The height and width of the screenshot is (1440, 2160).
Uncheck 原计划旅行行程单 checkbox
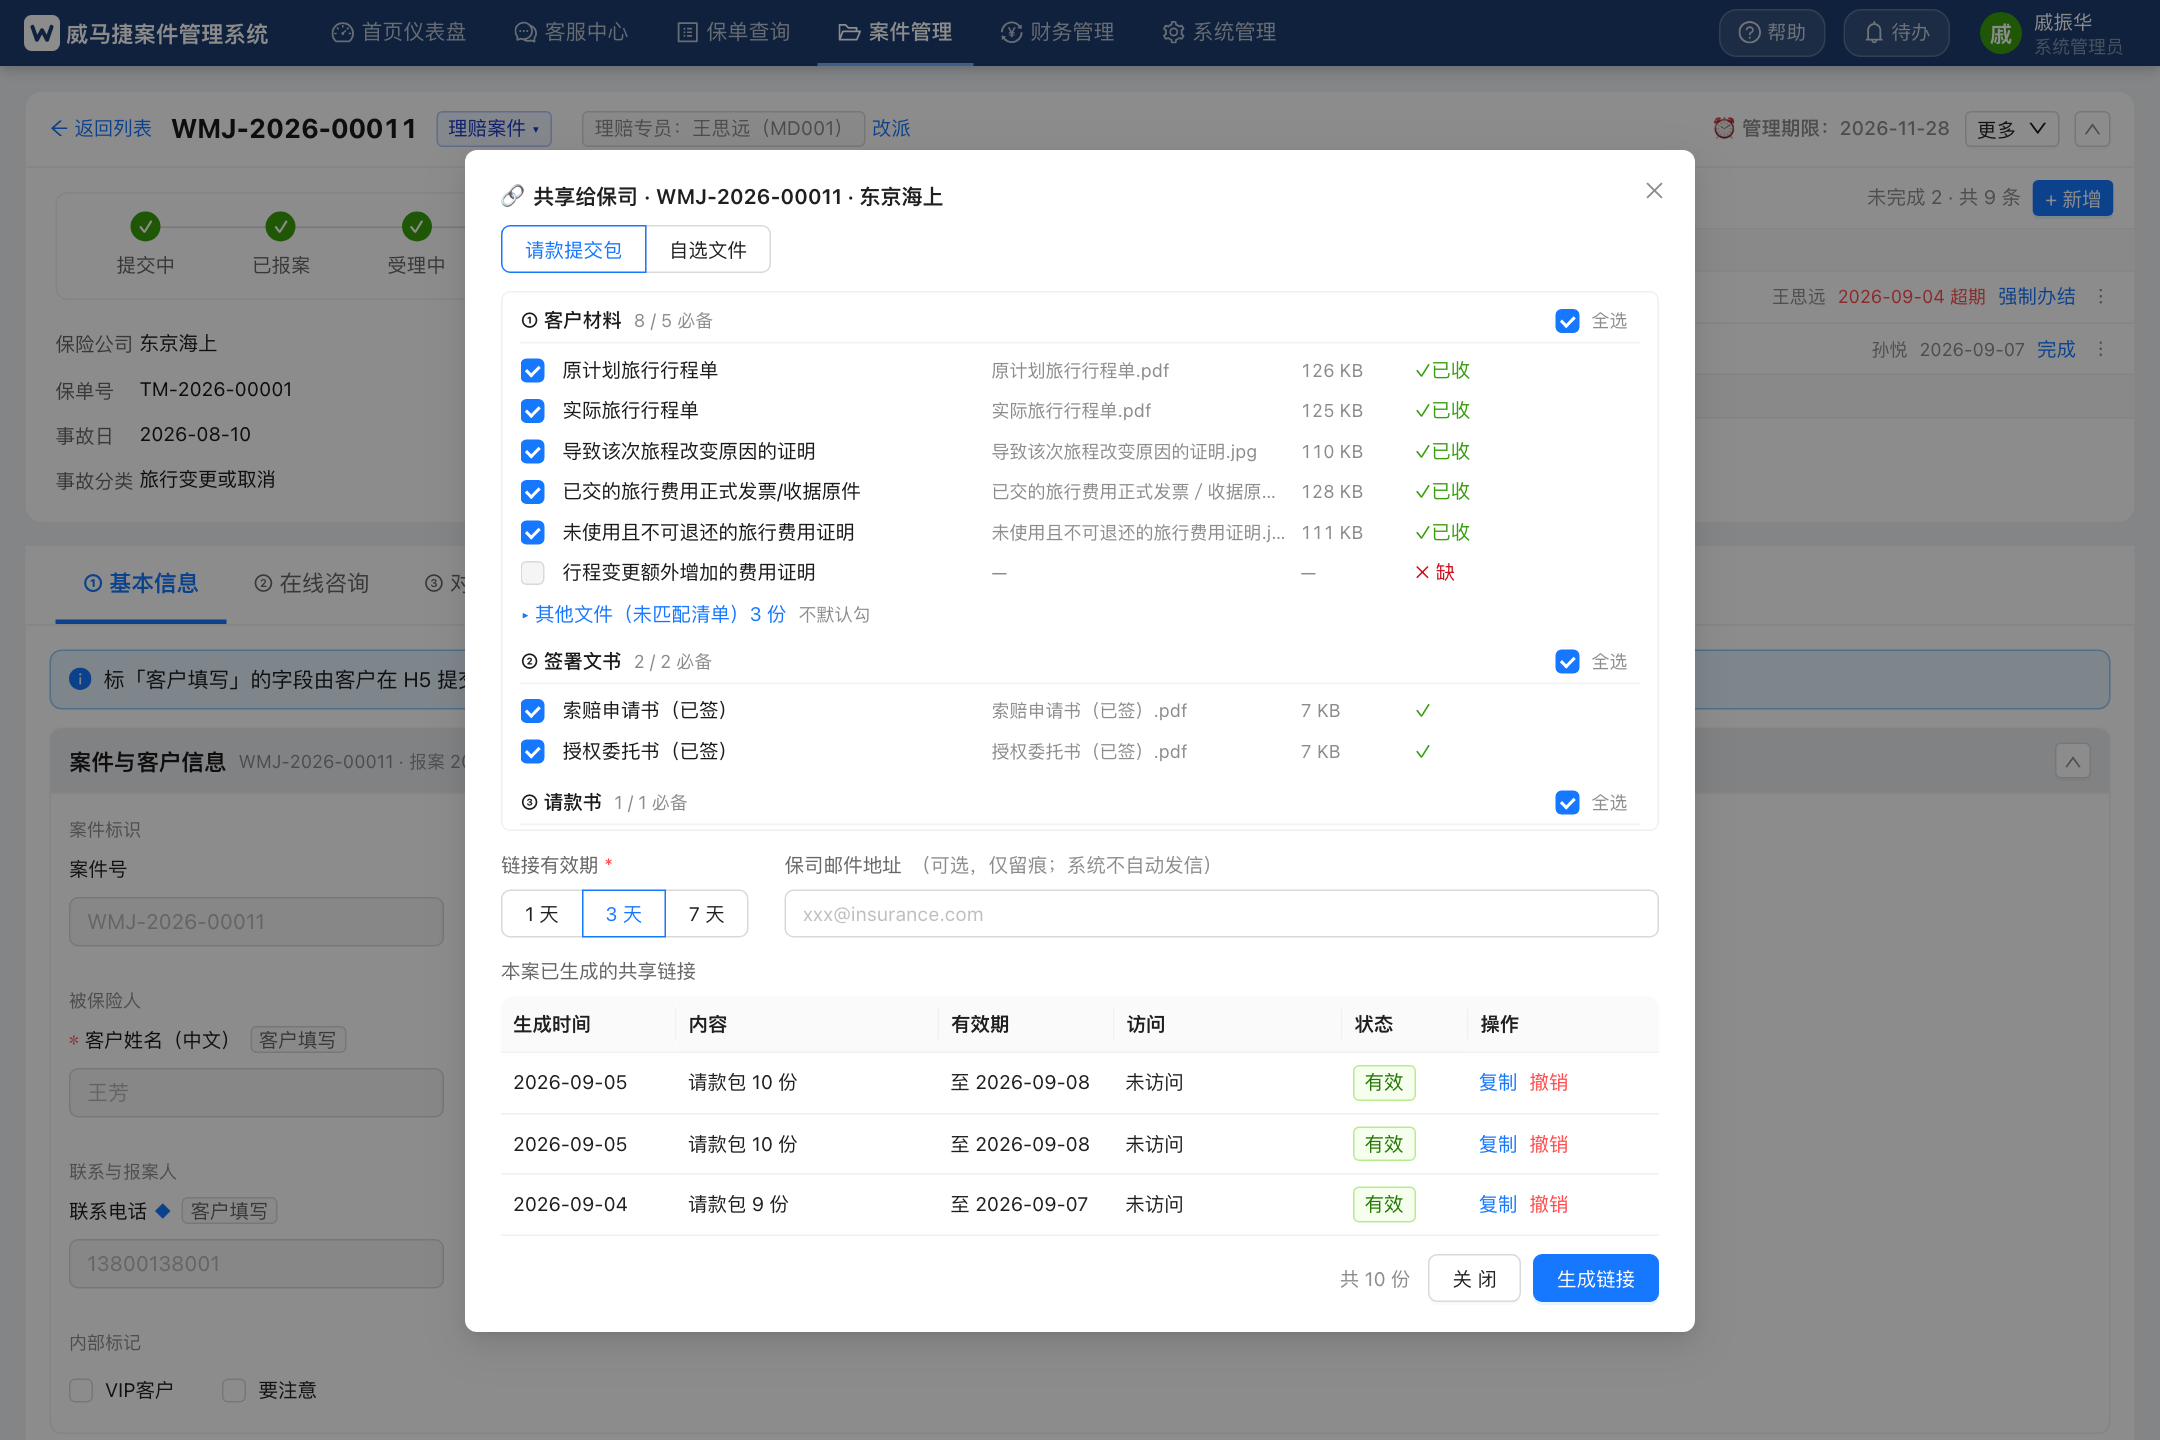(x=533, y=371)
